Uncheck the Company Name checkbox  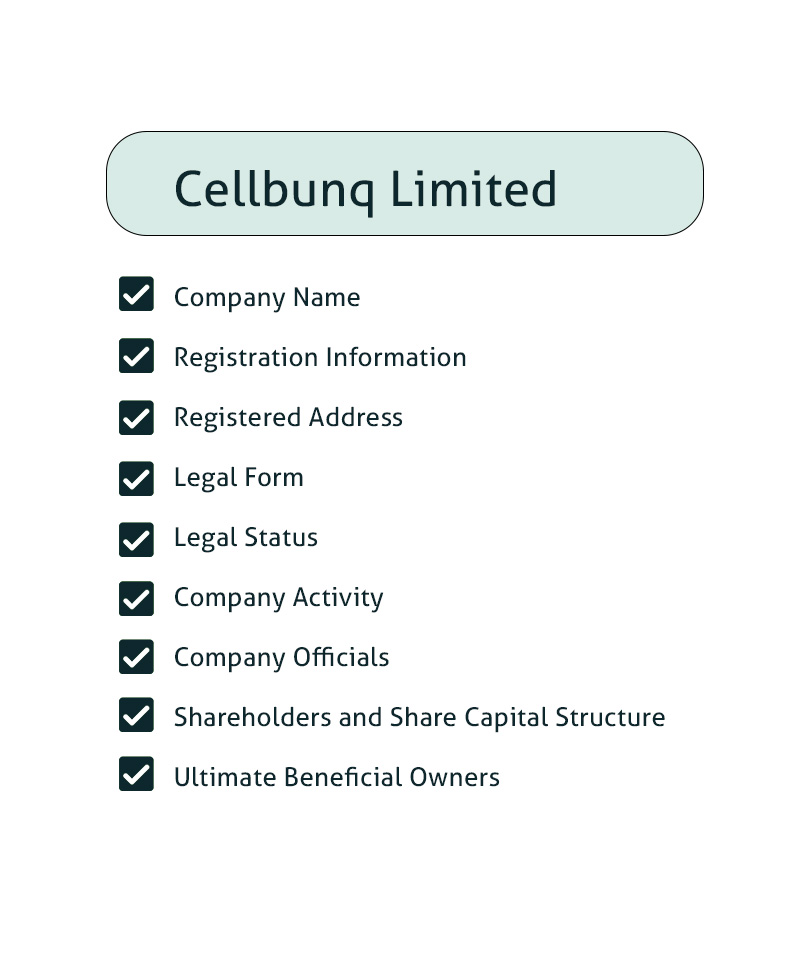pyautogui.click(x=136, y=294)
